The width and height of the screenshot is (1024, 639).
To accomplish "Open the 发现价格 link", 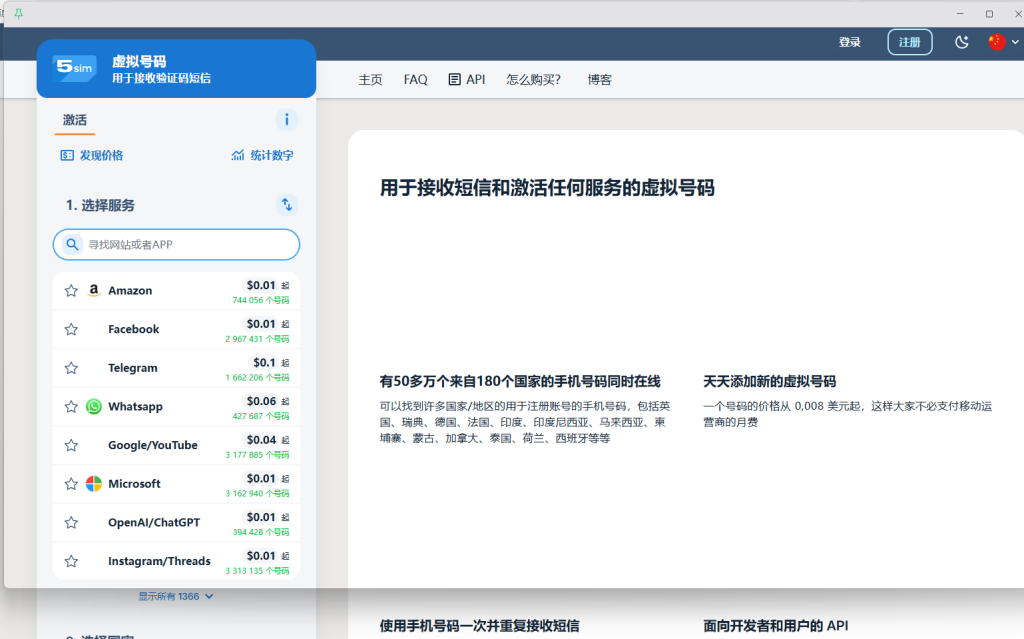I will pyautogui.click(x=92, y=155).
